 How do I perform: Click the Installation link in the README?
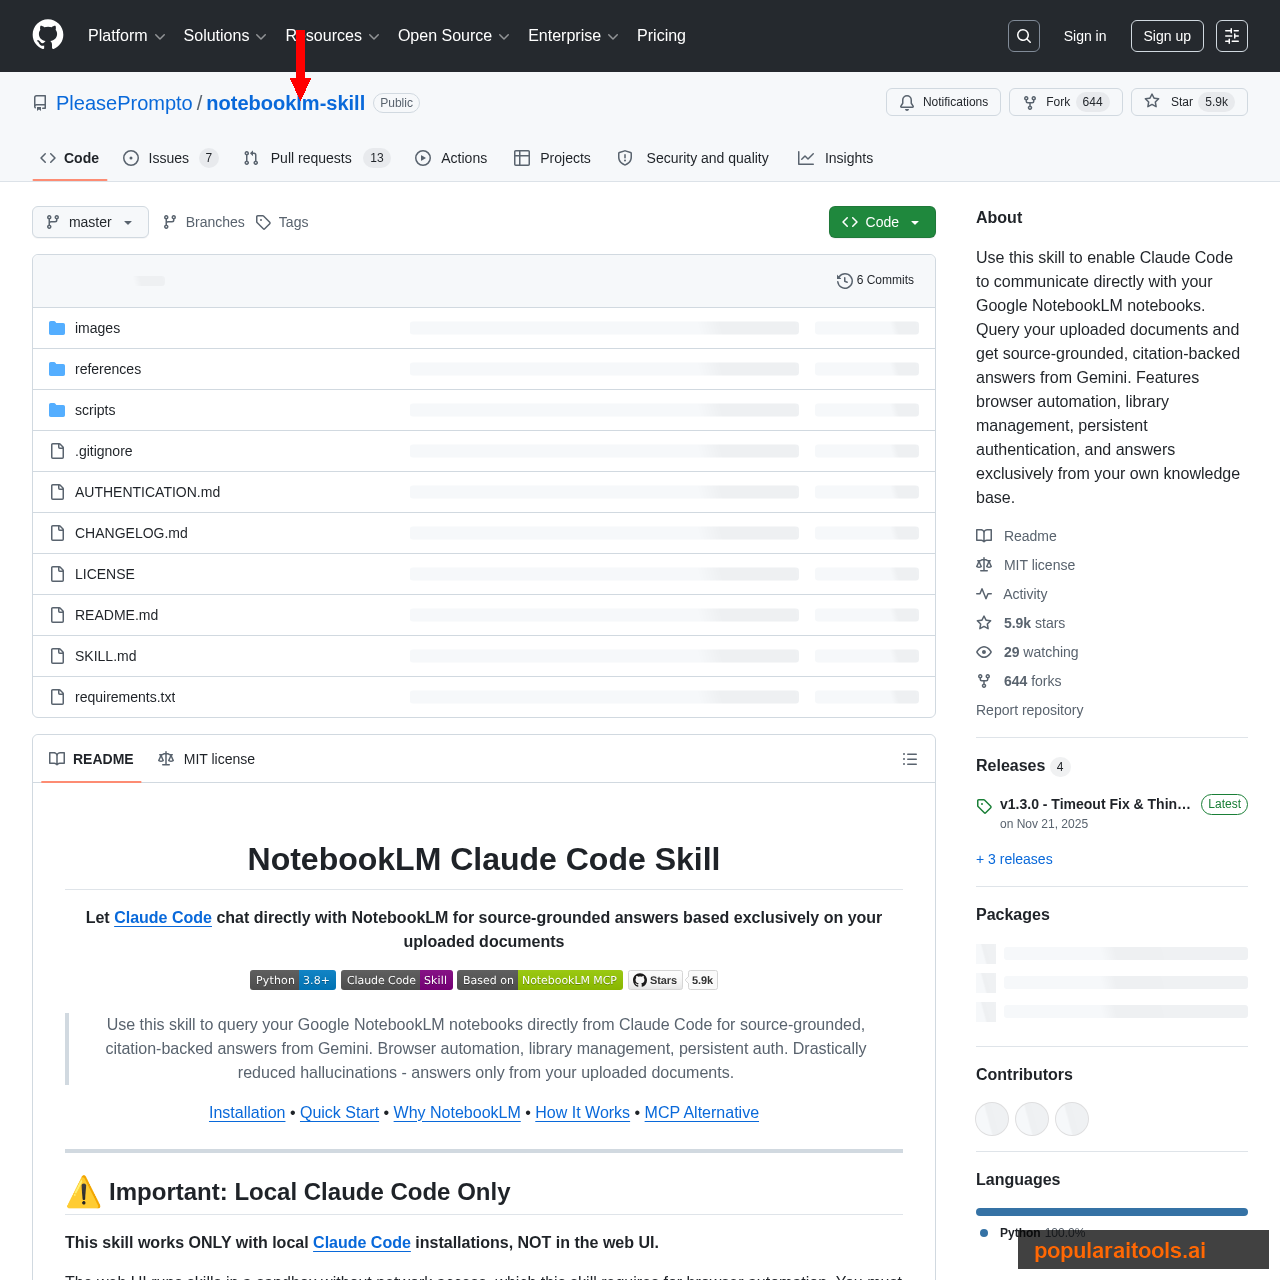247,1112
